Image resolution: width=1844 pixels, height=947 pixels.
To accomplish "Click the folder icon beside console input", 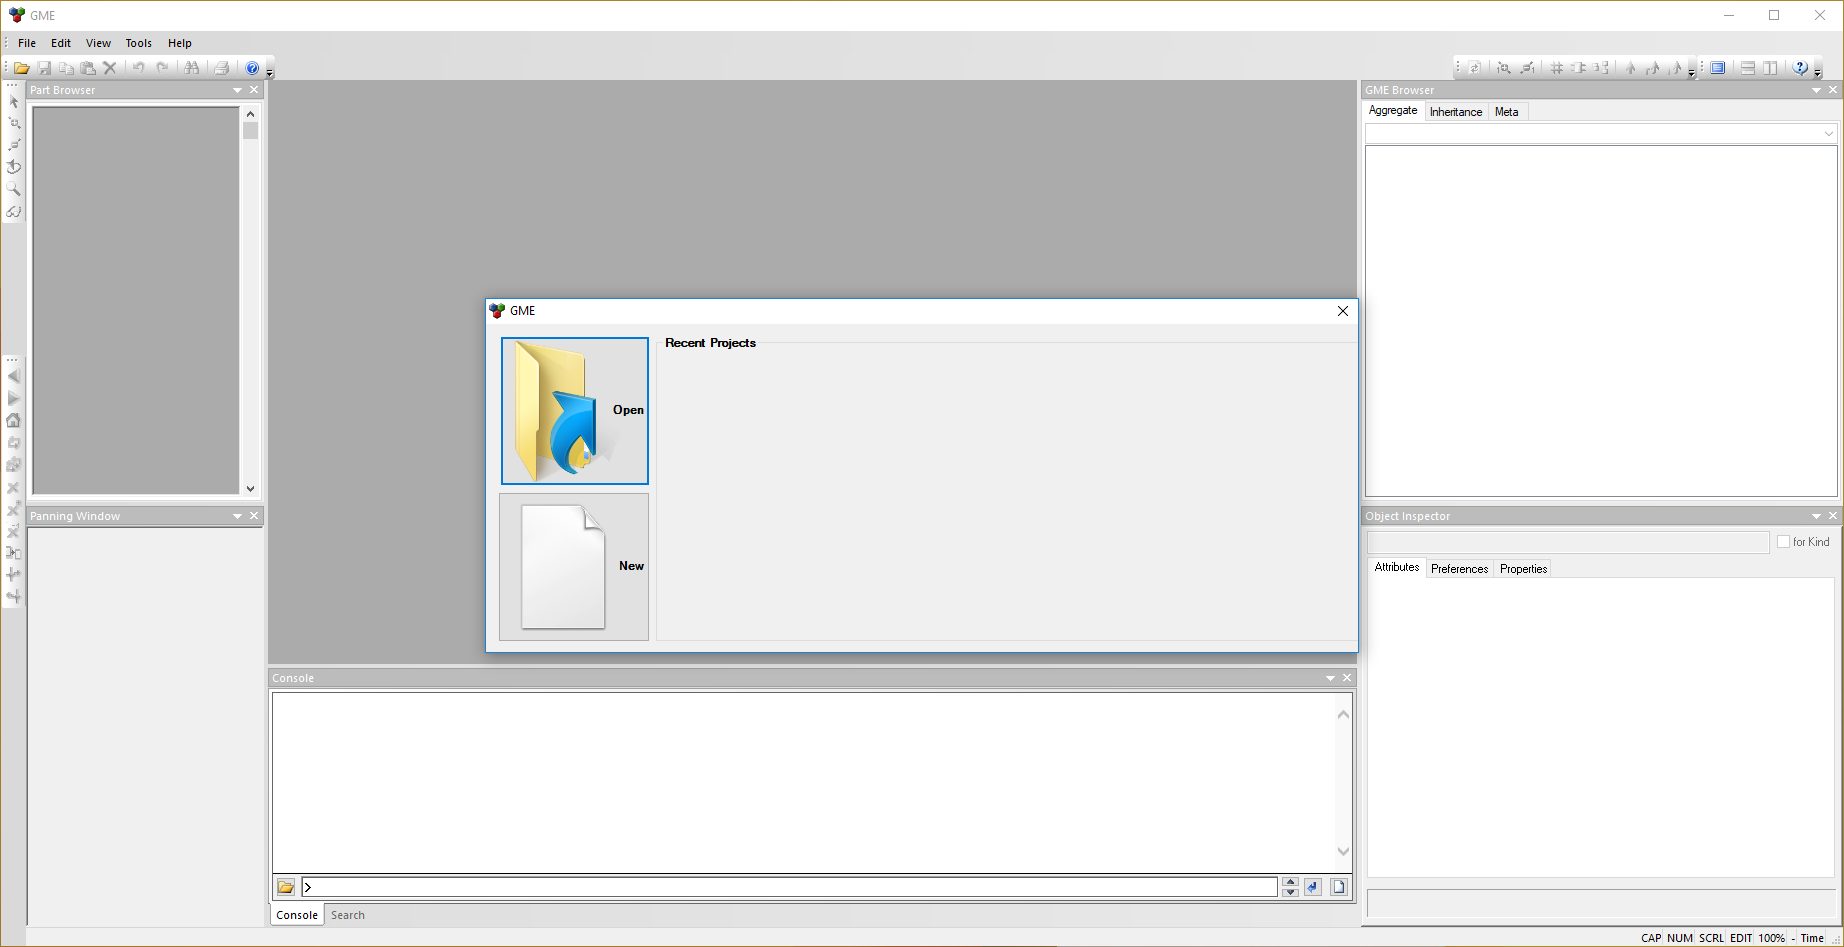I will [x=286, y=887].
